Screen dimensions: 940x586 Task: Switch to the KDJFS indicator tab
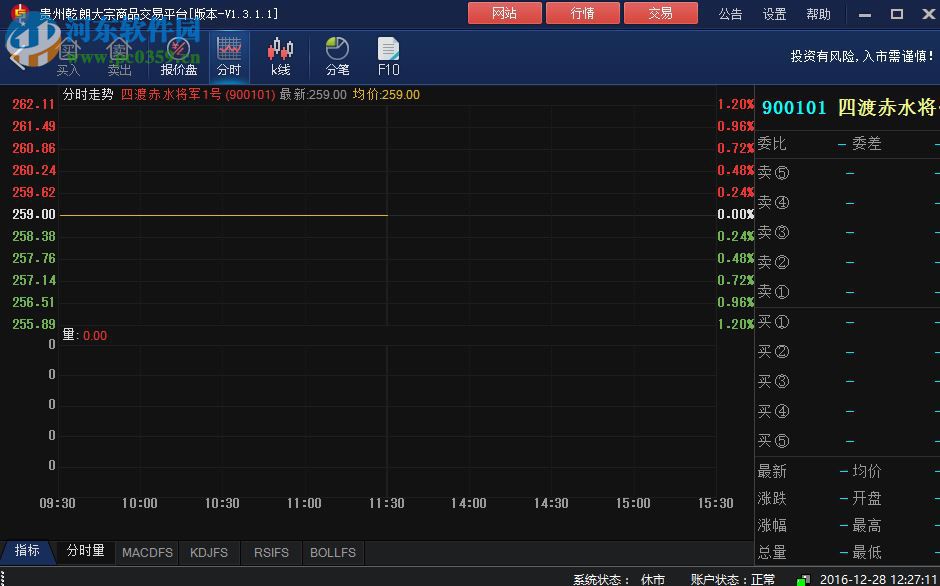209,552
